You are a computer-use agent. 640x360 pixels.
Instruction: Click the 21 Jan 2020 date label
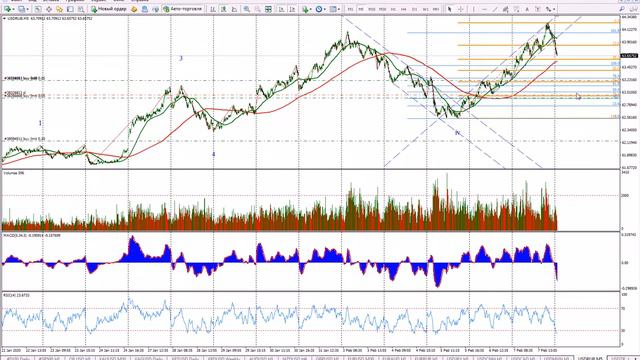pos(11,350)
